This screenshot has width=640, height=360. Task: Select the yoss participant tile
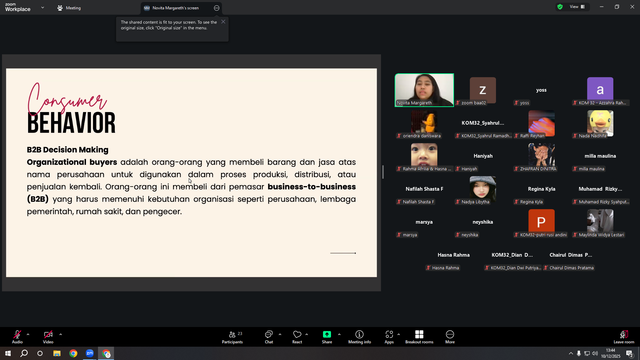541,90
